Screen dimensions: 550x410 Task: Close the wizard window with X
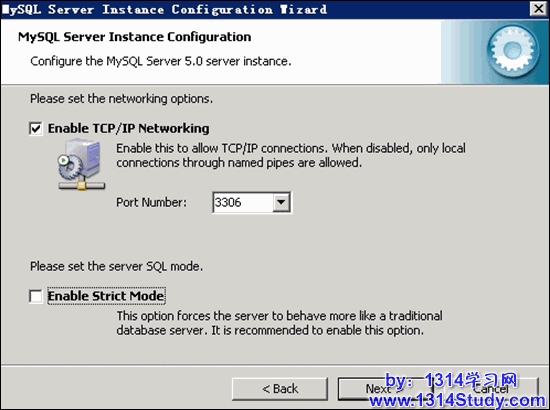tap(539, 9)
